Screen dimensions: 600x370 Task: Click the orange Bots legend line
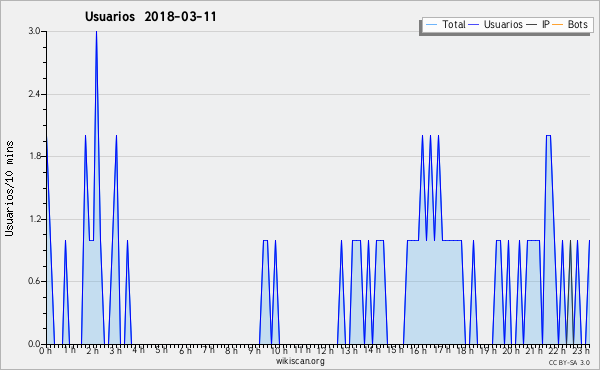pos(558,25)
